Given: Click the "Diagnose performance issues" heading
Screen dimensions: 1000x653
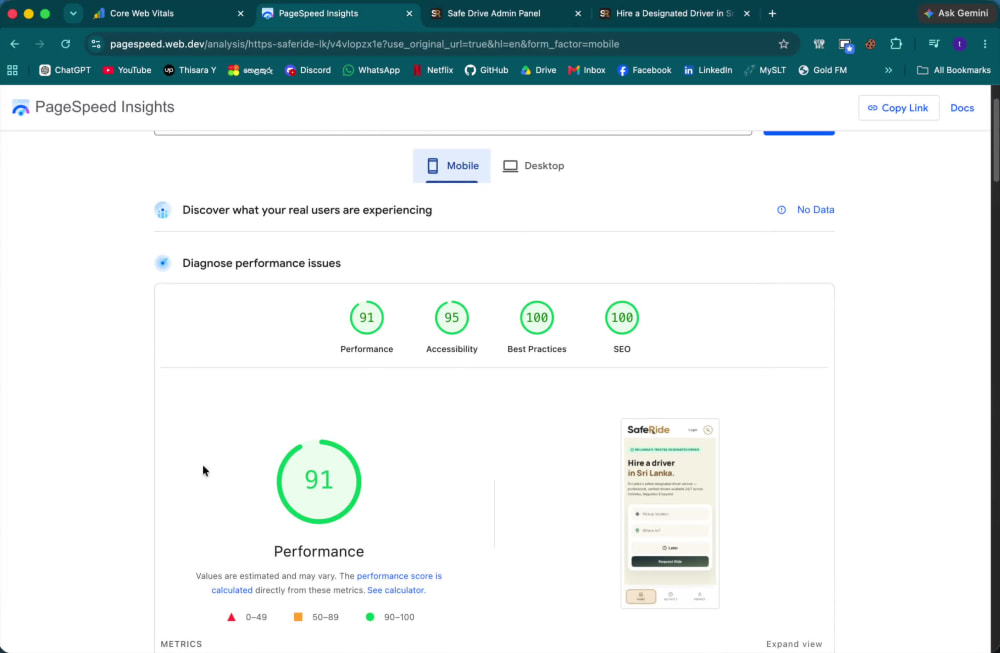Looking at the screenshot, I should [x=261, y=263].
